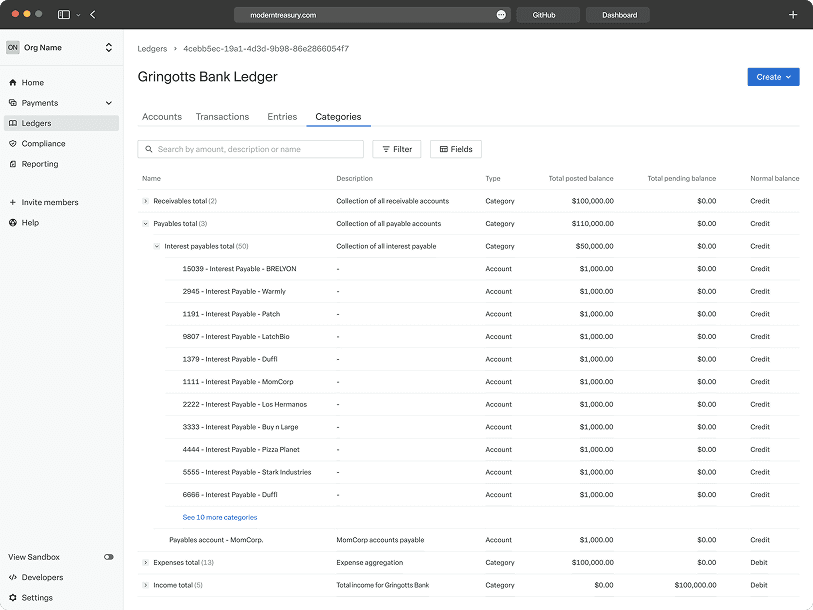Click the Settings gear icon
This screenshot has width=813, height=610.
tap(13, 598)
